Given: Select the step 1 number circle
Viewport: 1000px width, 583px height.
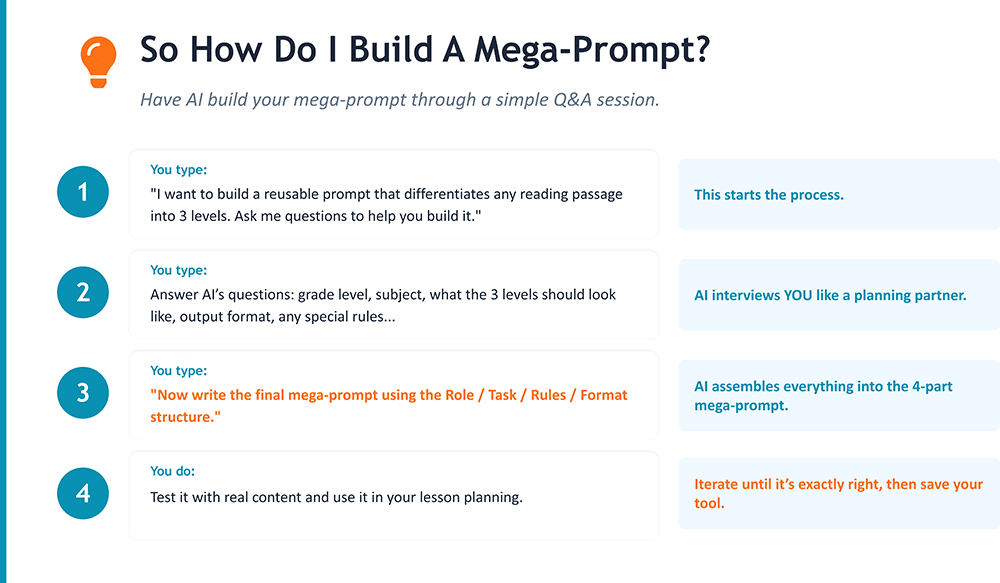Looking at the screenshot, I should tap(84, 192).
